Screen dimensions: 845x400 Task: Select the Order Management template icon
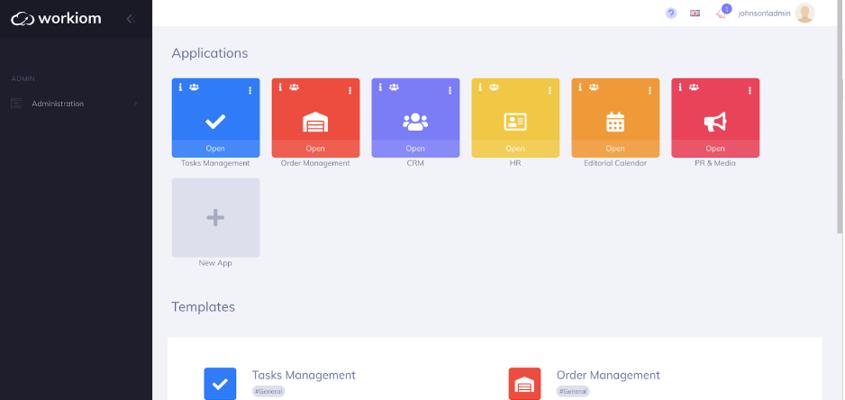point(524,384)
